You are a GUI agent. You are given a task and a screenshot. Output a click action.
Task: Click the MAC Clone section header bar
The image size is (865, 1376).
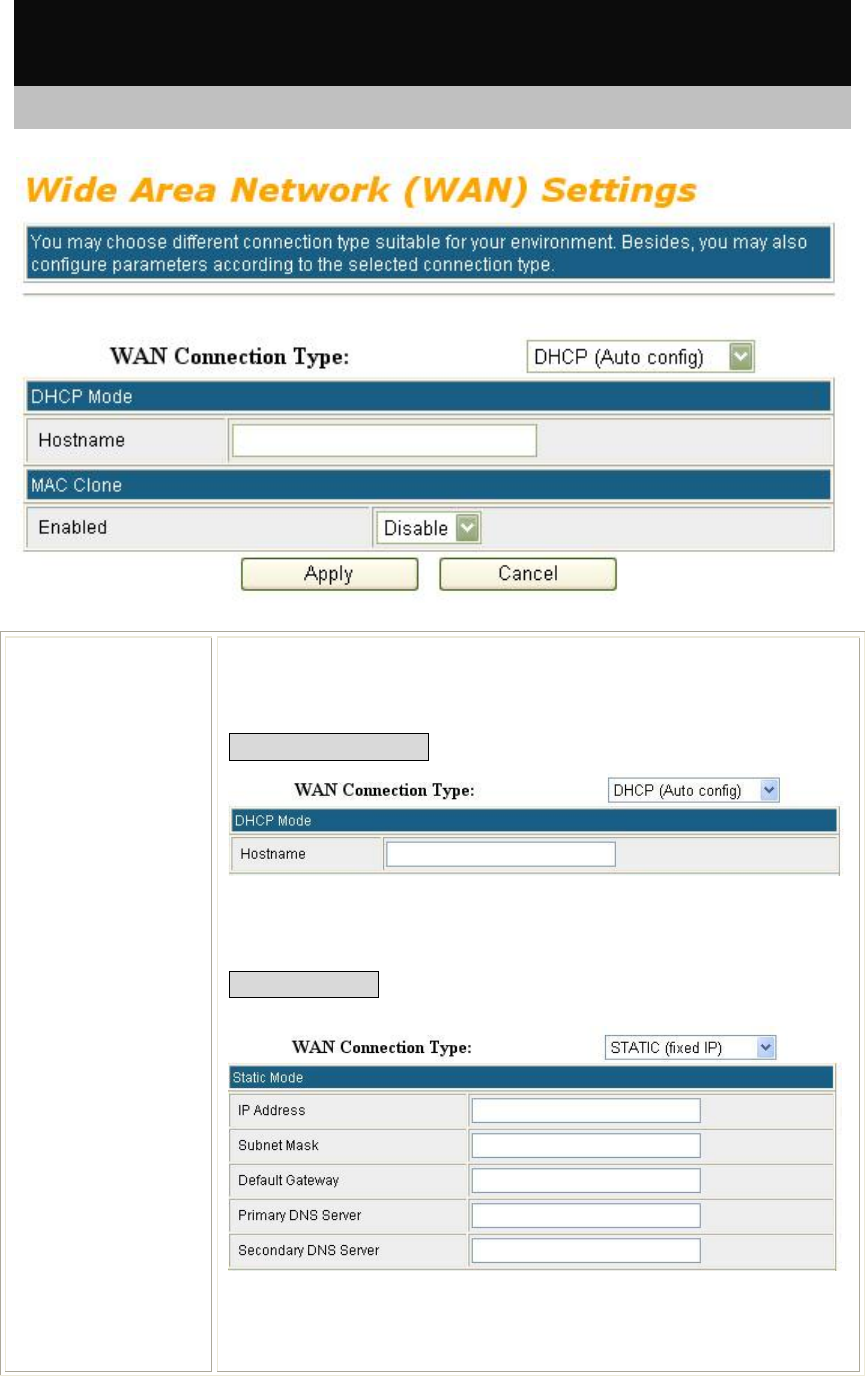[x=428, y=484]
